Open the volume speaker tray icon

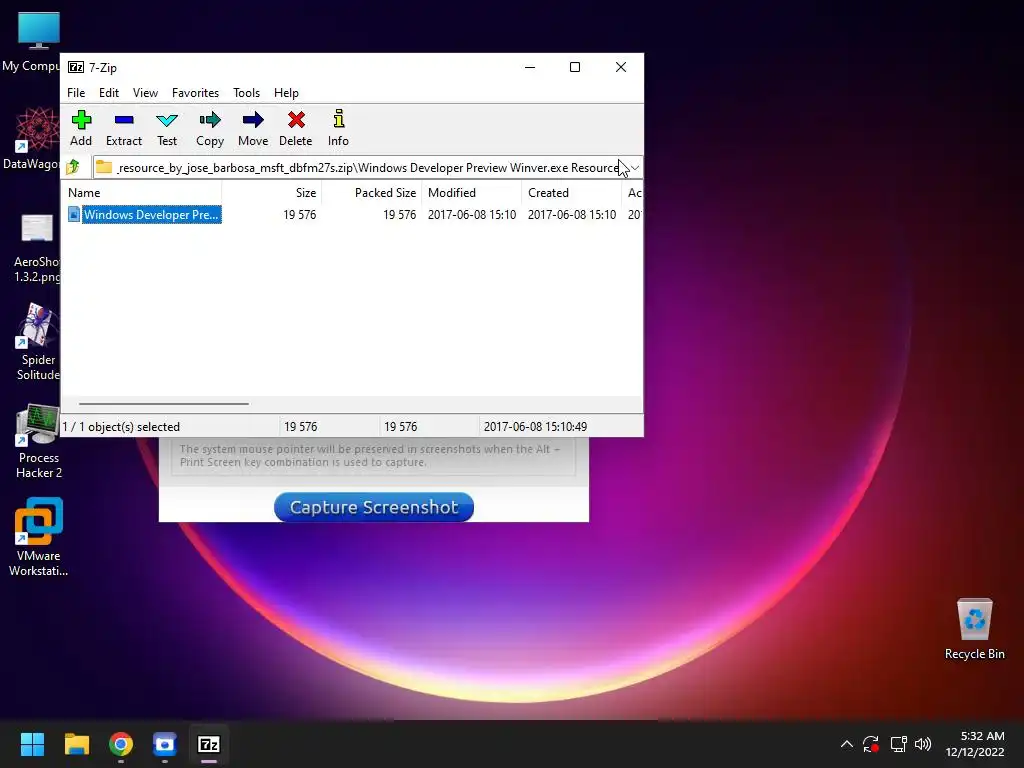coord(923,744)
